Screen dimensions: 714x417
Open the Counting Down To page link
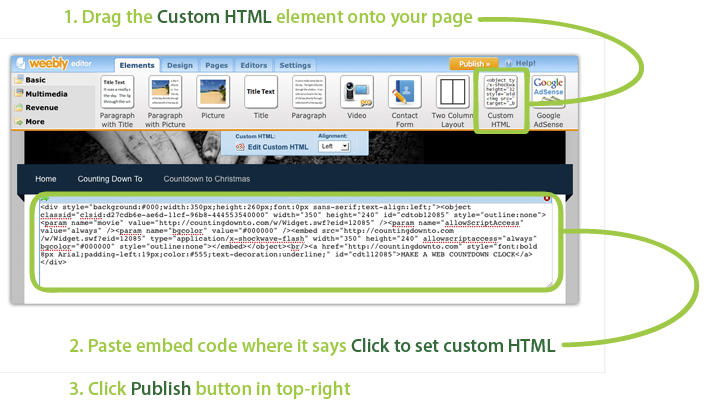pyautogui.click(x=110, y=179)
